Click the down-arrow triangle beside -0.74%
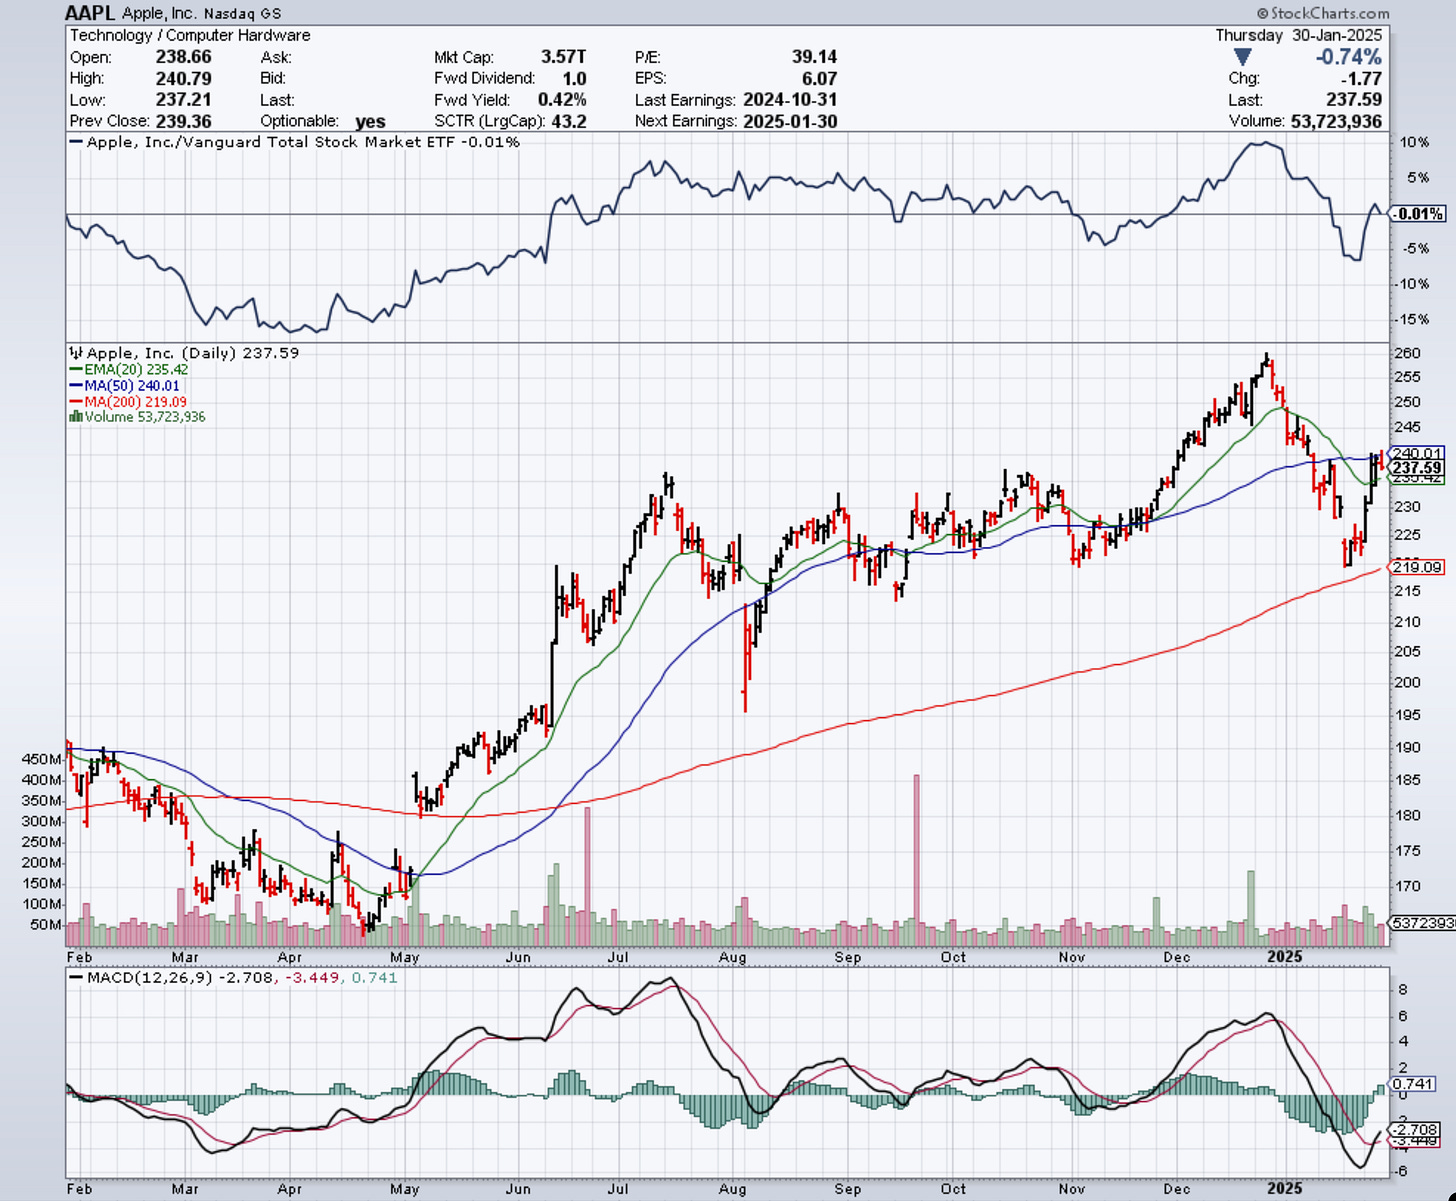1456x1201 pixels. (x=1242, y=57)
